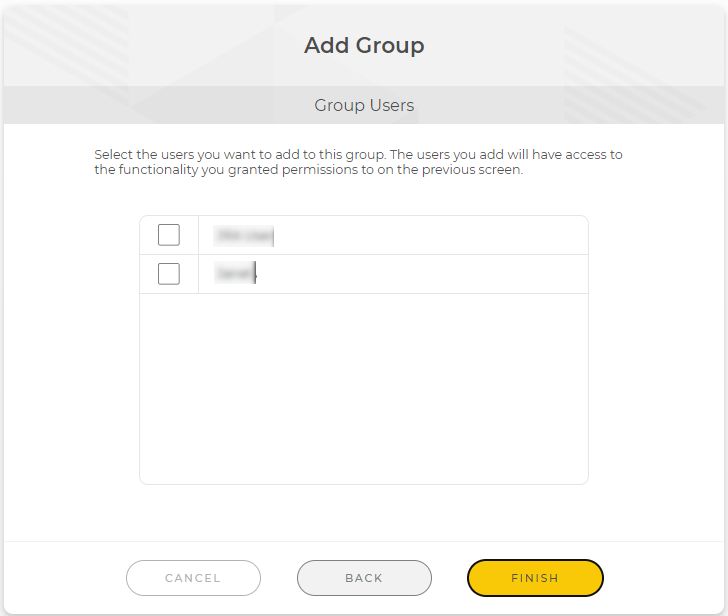Check the first user's checkbox
Image resolution: width=728 pixels, height=616 pixels.
tap(169, 235)
